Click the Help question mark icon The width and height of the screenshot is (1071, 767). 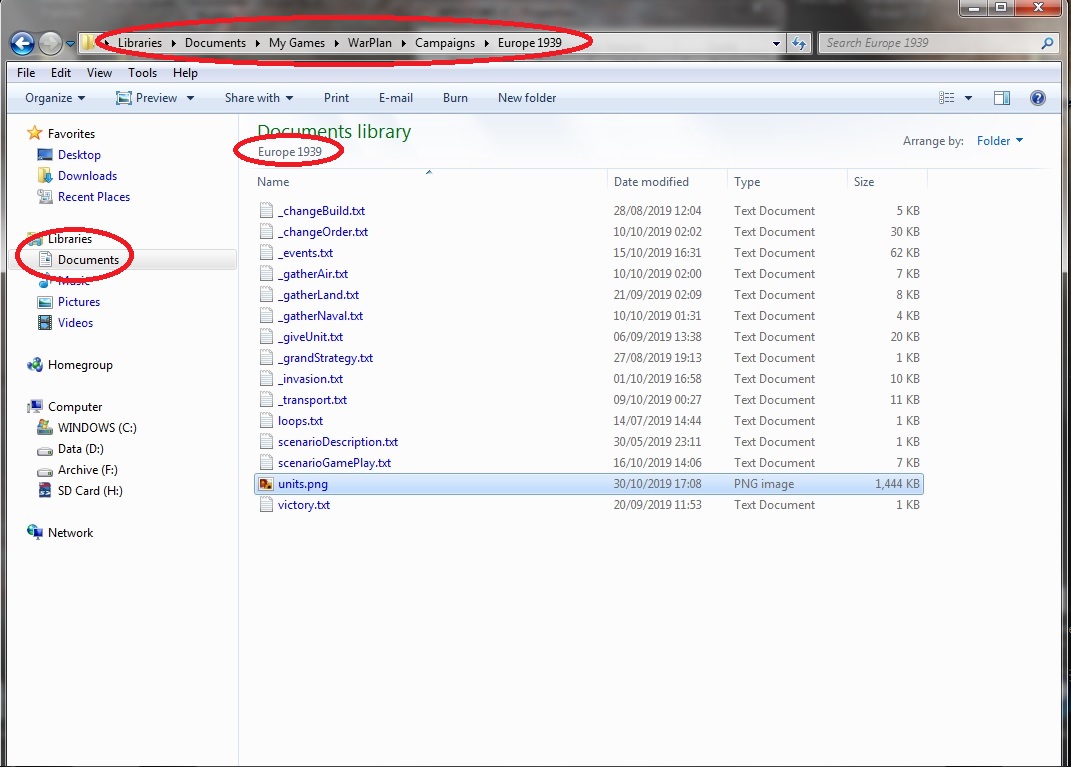pos(1038,98)
